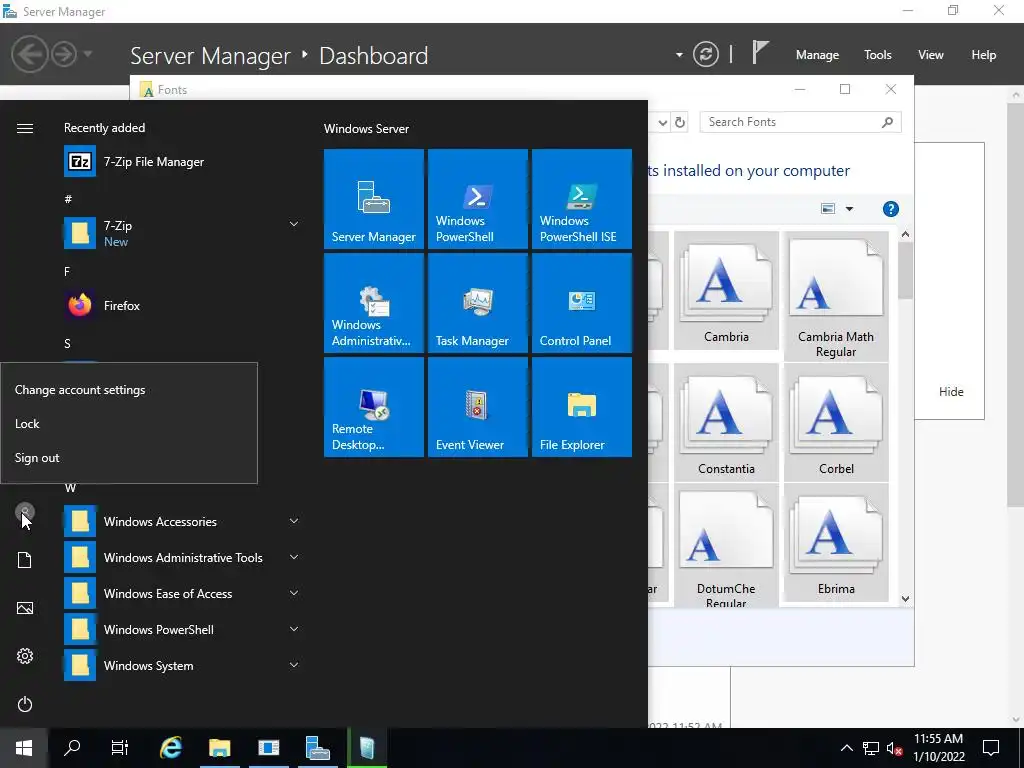1024x768 pixels.
Task: Expand the 7-Zip folder
Action: (x=294, y=224)
